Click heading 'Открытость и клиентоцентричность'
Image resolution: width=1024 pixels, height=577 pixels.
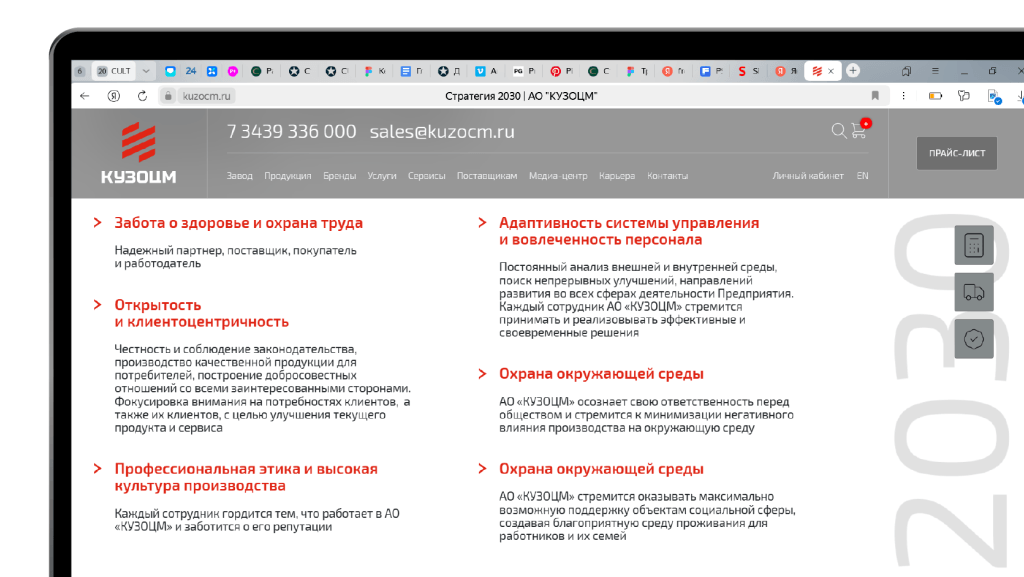(201, 313)
